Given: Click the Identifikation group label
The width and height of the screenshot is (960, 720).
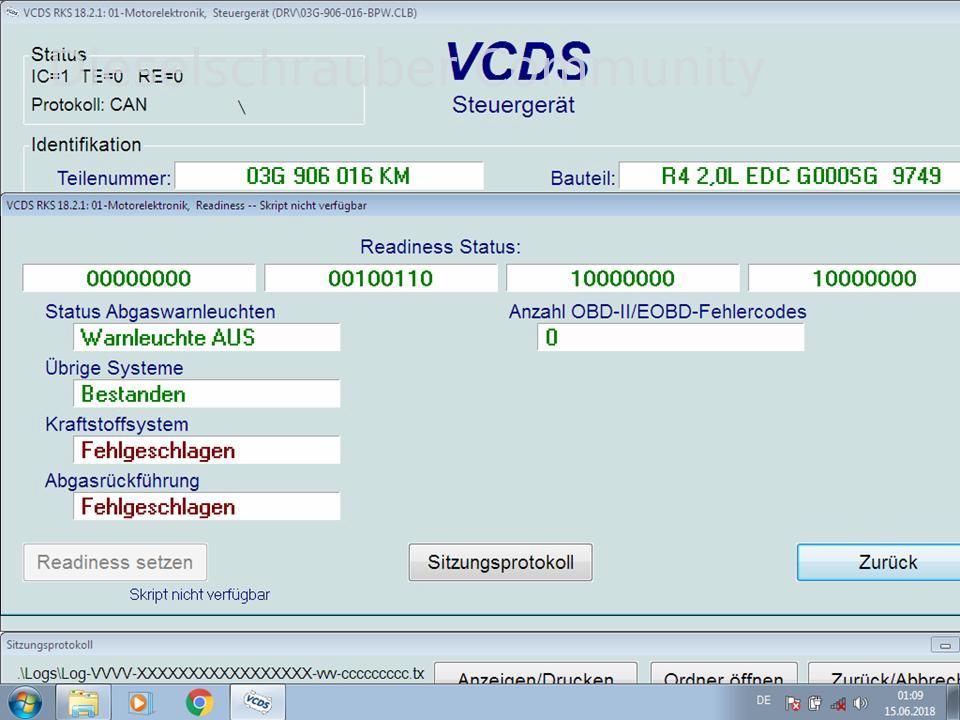Looking at the screenshot, I should point(86,144).
